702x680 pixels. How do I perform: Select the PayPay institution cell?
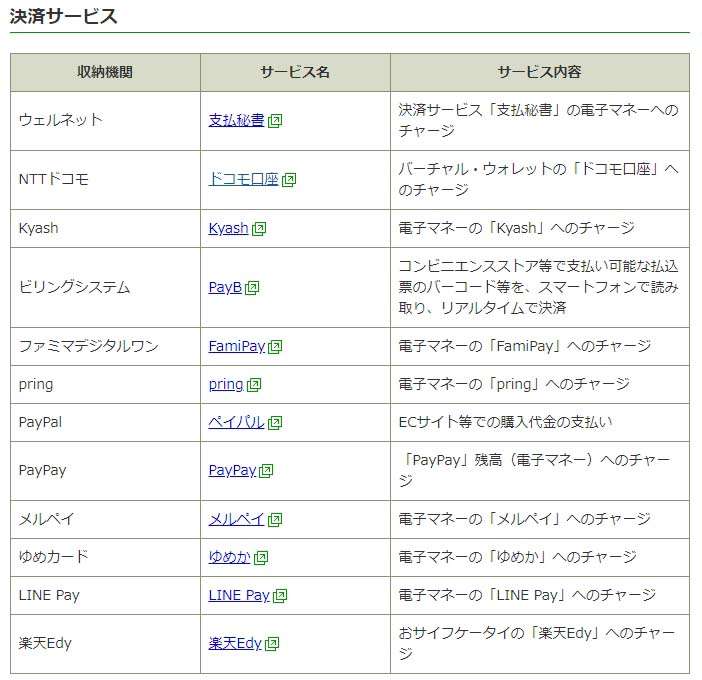(105, 471)
